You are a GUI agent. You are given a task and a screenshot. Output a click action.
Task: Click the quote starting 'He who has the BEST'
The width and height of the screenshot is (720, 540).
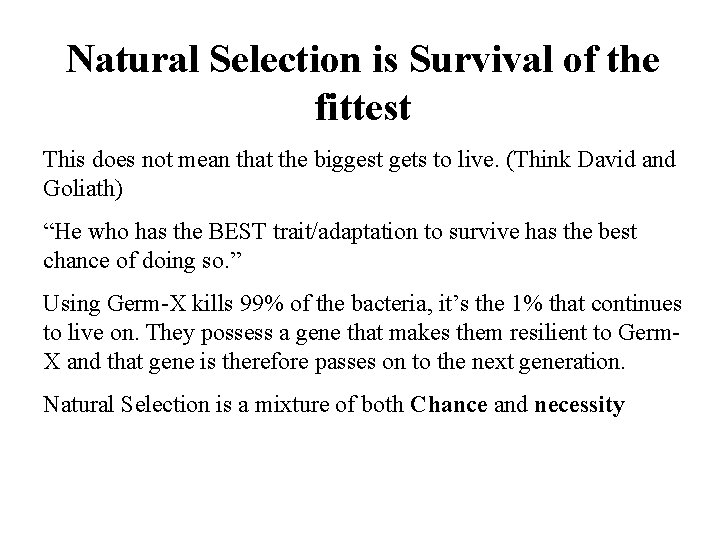pyautogui.click(x=340, y=246)
